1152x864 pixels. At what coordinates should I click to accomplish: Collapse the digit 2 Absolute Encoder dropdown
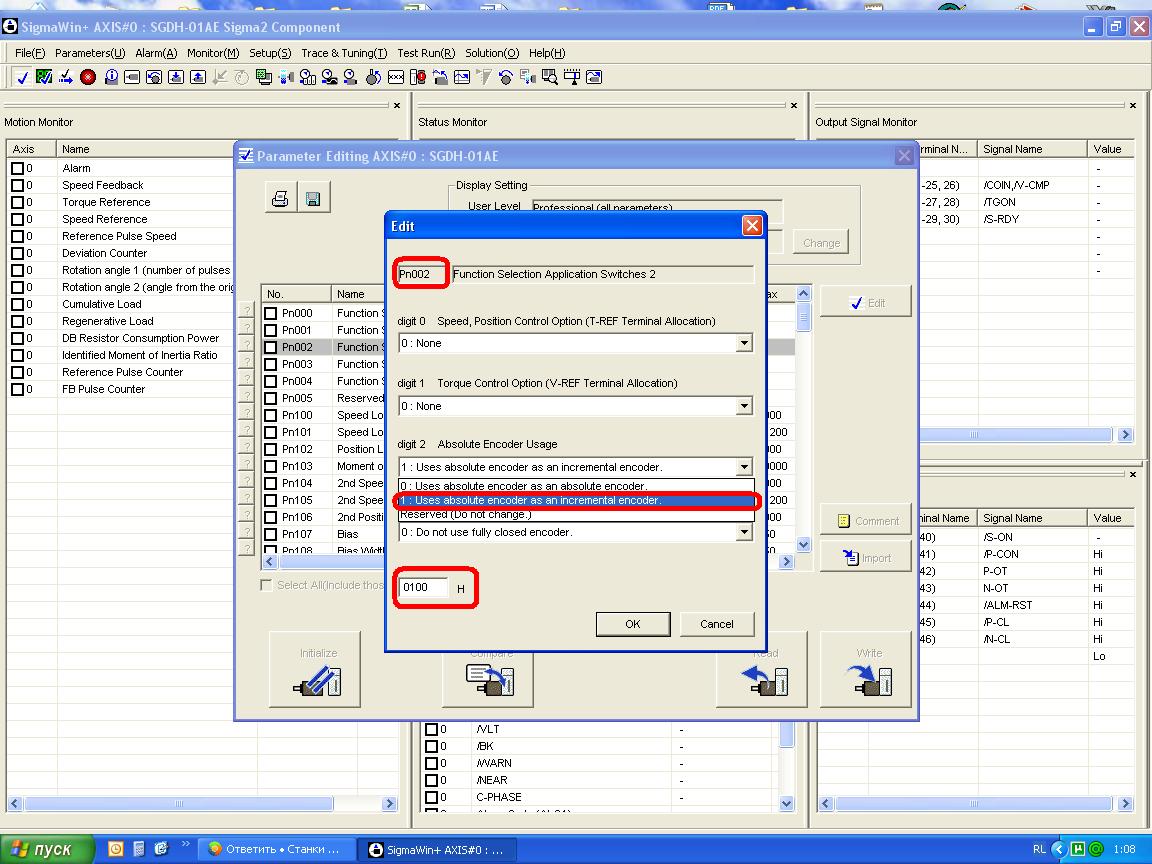(744, 467)
